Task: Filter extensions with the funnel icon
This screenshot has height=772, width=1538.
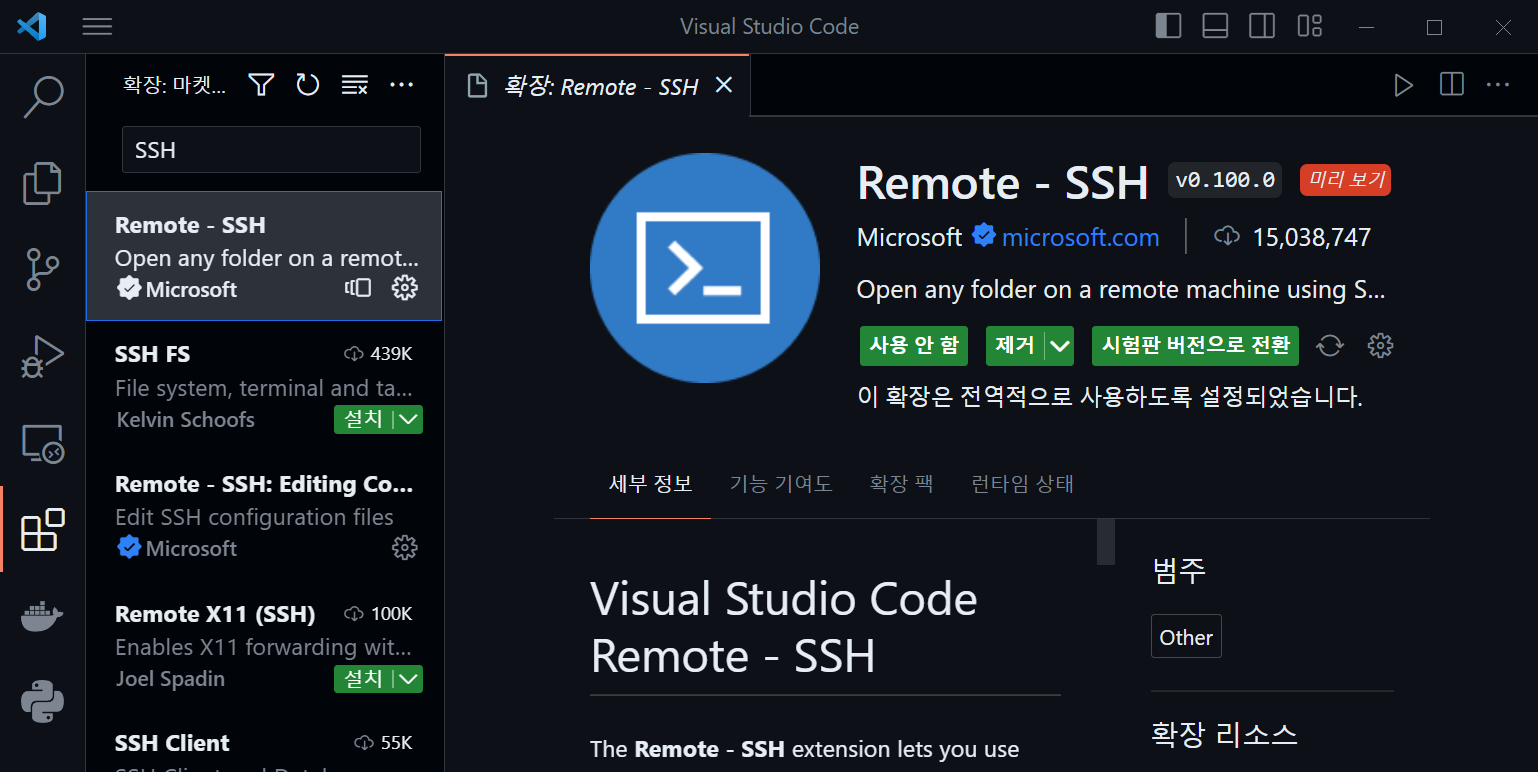Action: click(261, 85)
